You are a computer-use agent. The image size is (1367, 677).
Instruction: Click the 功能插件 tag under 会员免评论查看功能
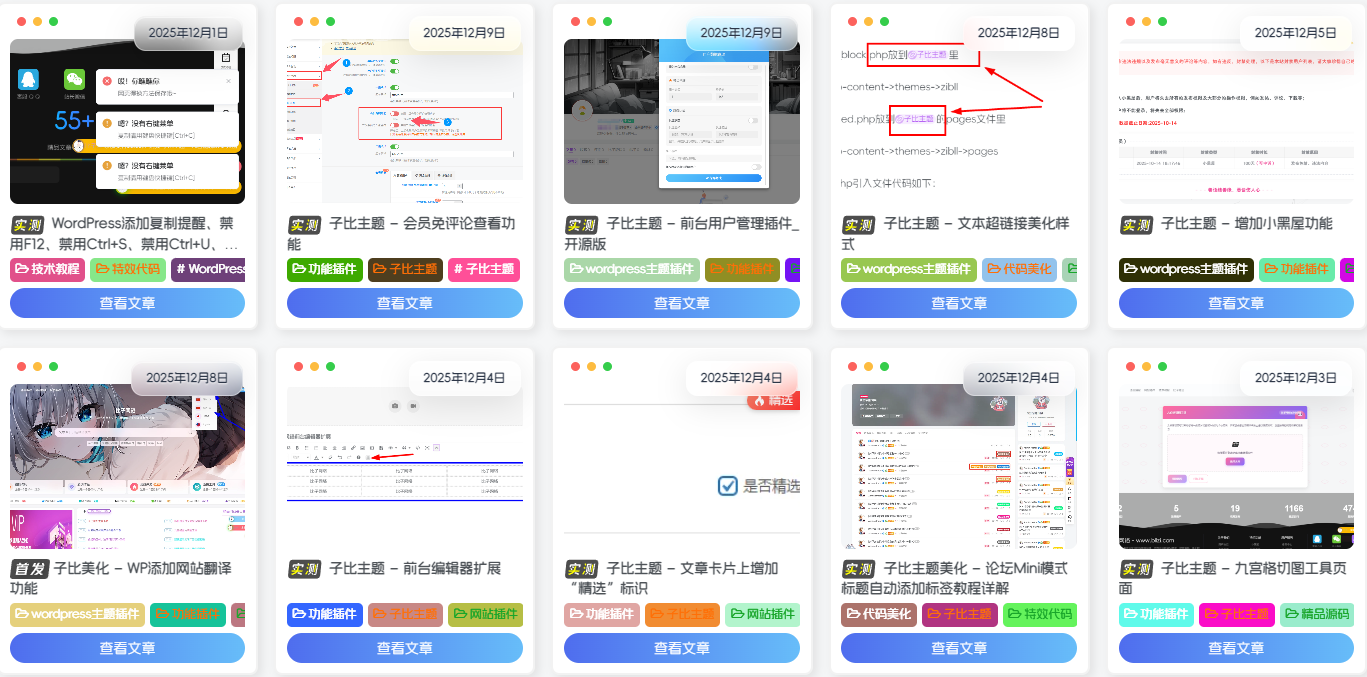coord(324,270)
